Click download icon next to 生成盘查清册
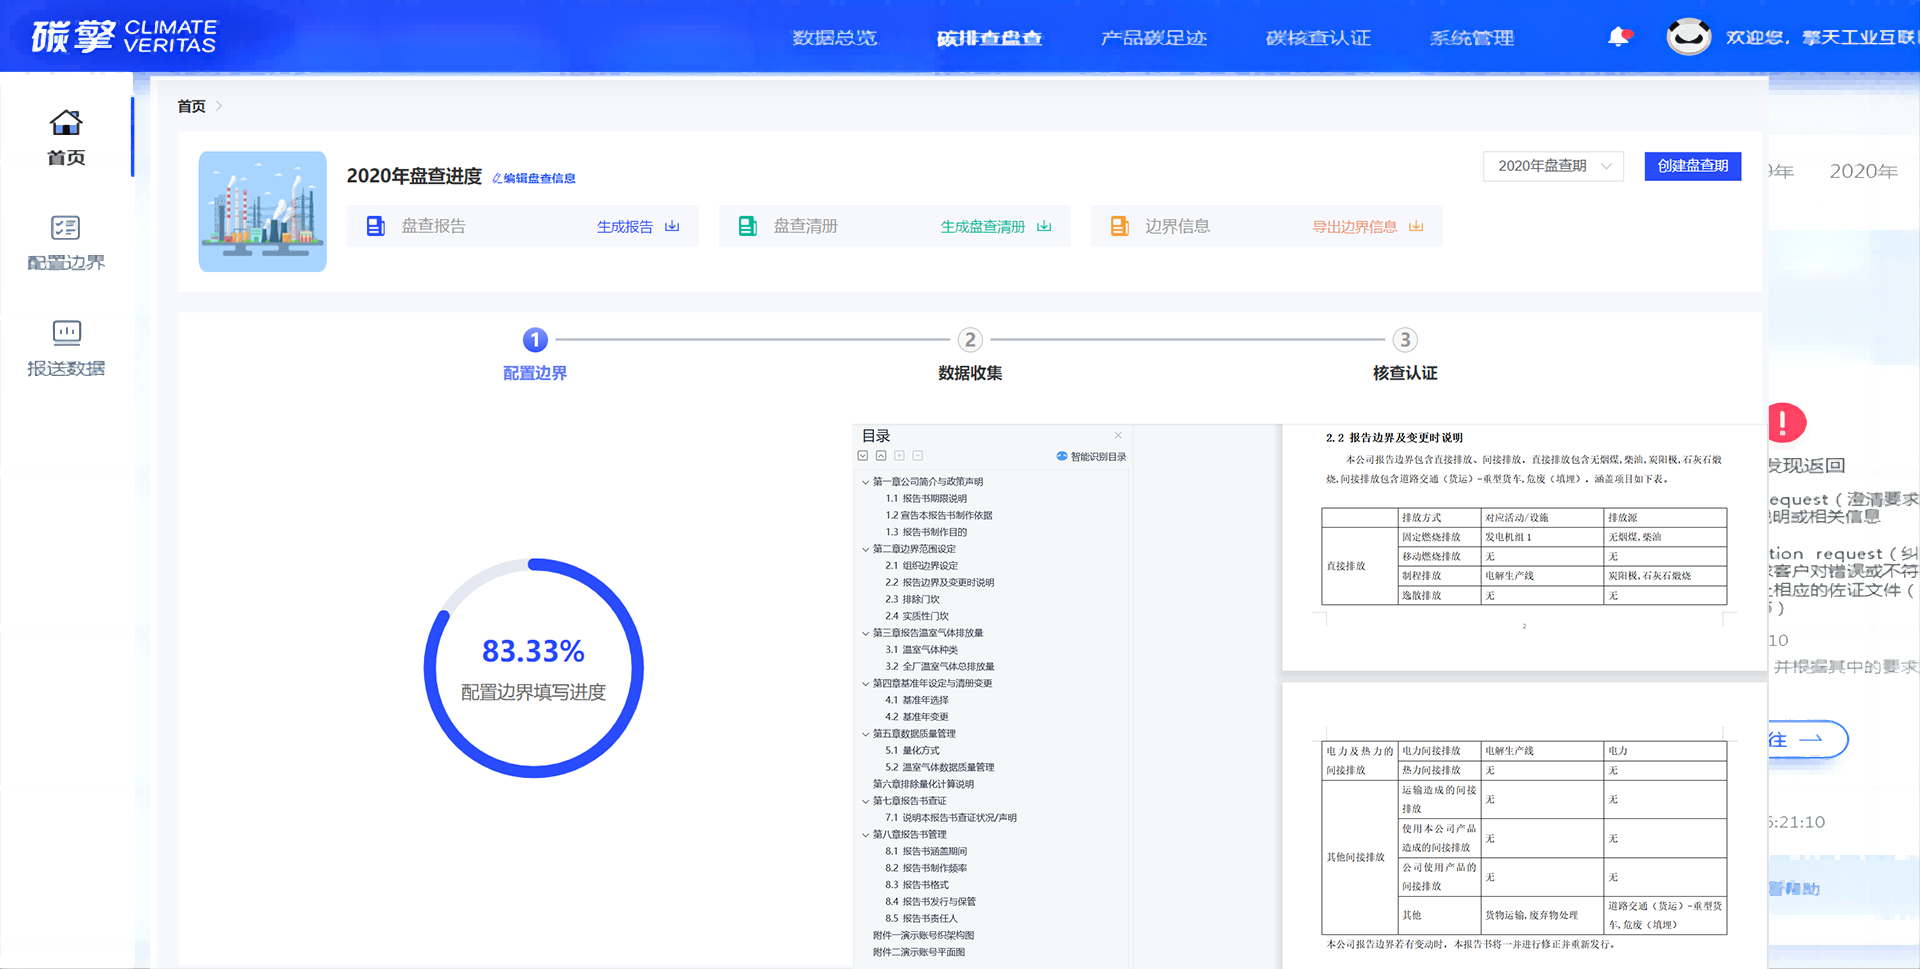1920x969 pixels. (x=1044, y=226)
